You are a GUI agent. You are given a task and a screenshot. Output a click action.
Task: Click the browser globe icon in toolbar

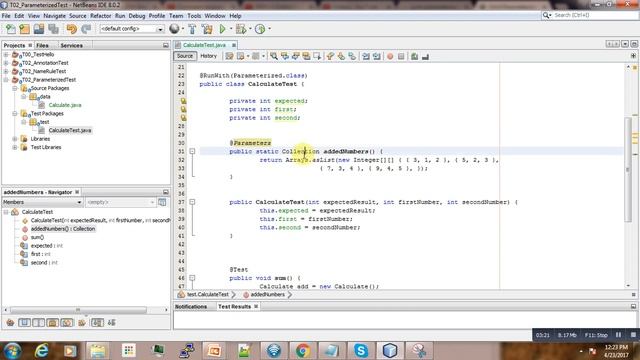pyautogui.click(x=174, y=29)
